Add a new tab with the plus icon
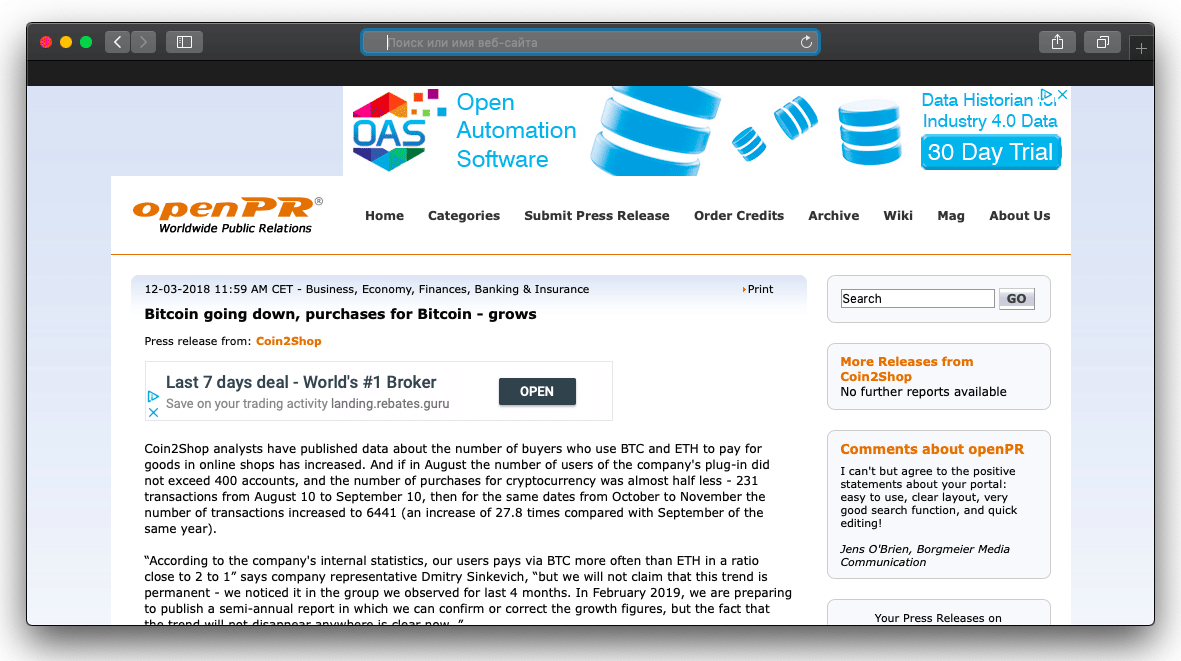Viewport: 1181px width, 661px height. click(x=1142, y=48)
